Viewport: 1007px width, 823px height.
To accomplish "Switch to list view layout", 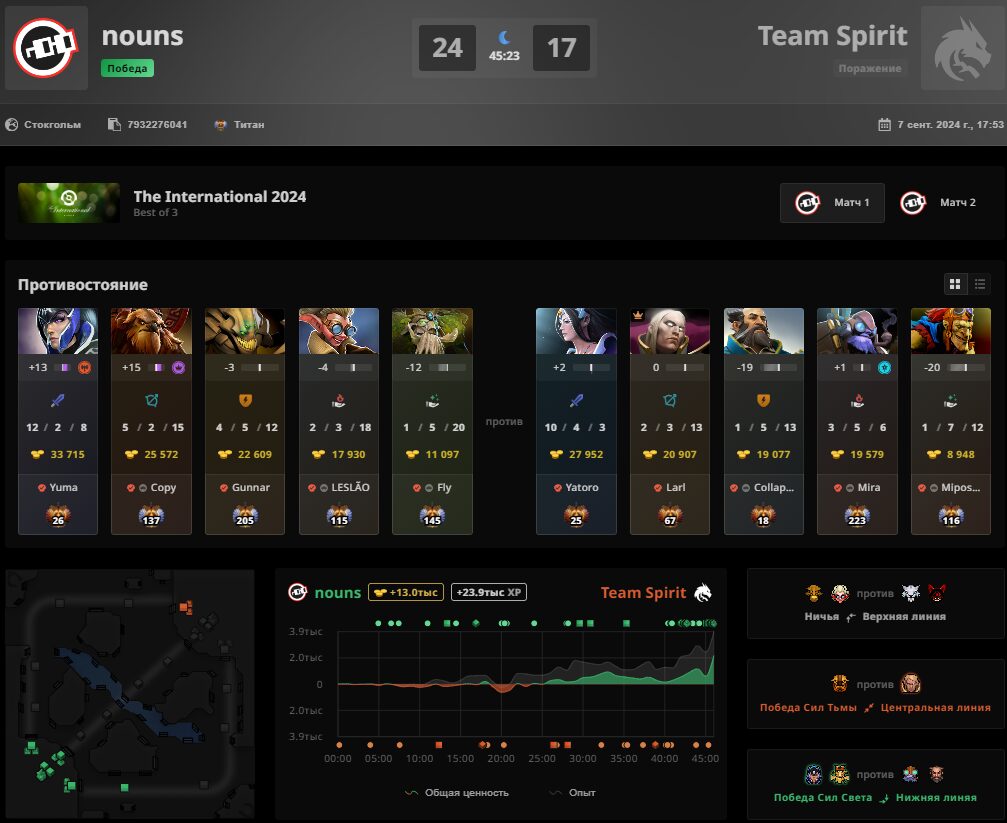I will pos(979,284).
